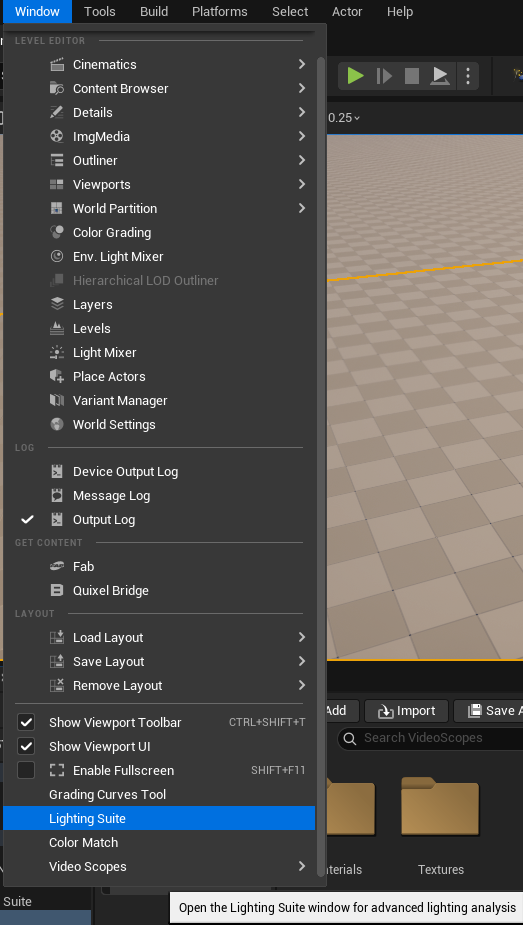Check the Enable Fullscreen checkbox
This screenshot has height=925, width=523.
click(x=26, y=770)
